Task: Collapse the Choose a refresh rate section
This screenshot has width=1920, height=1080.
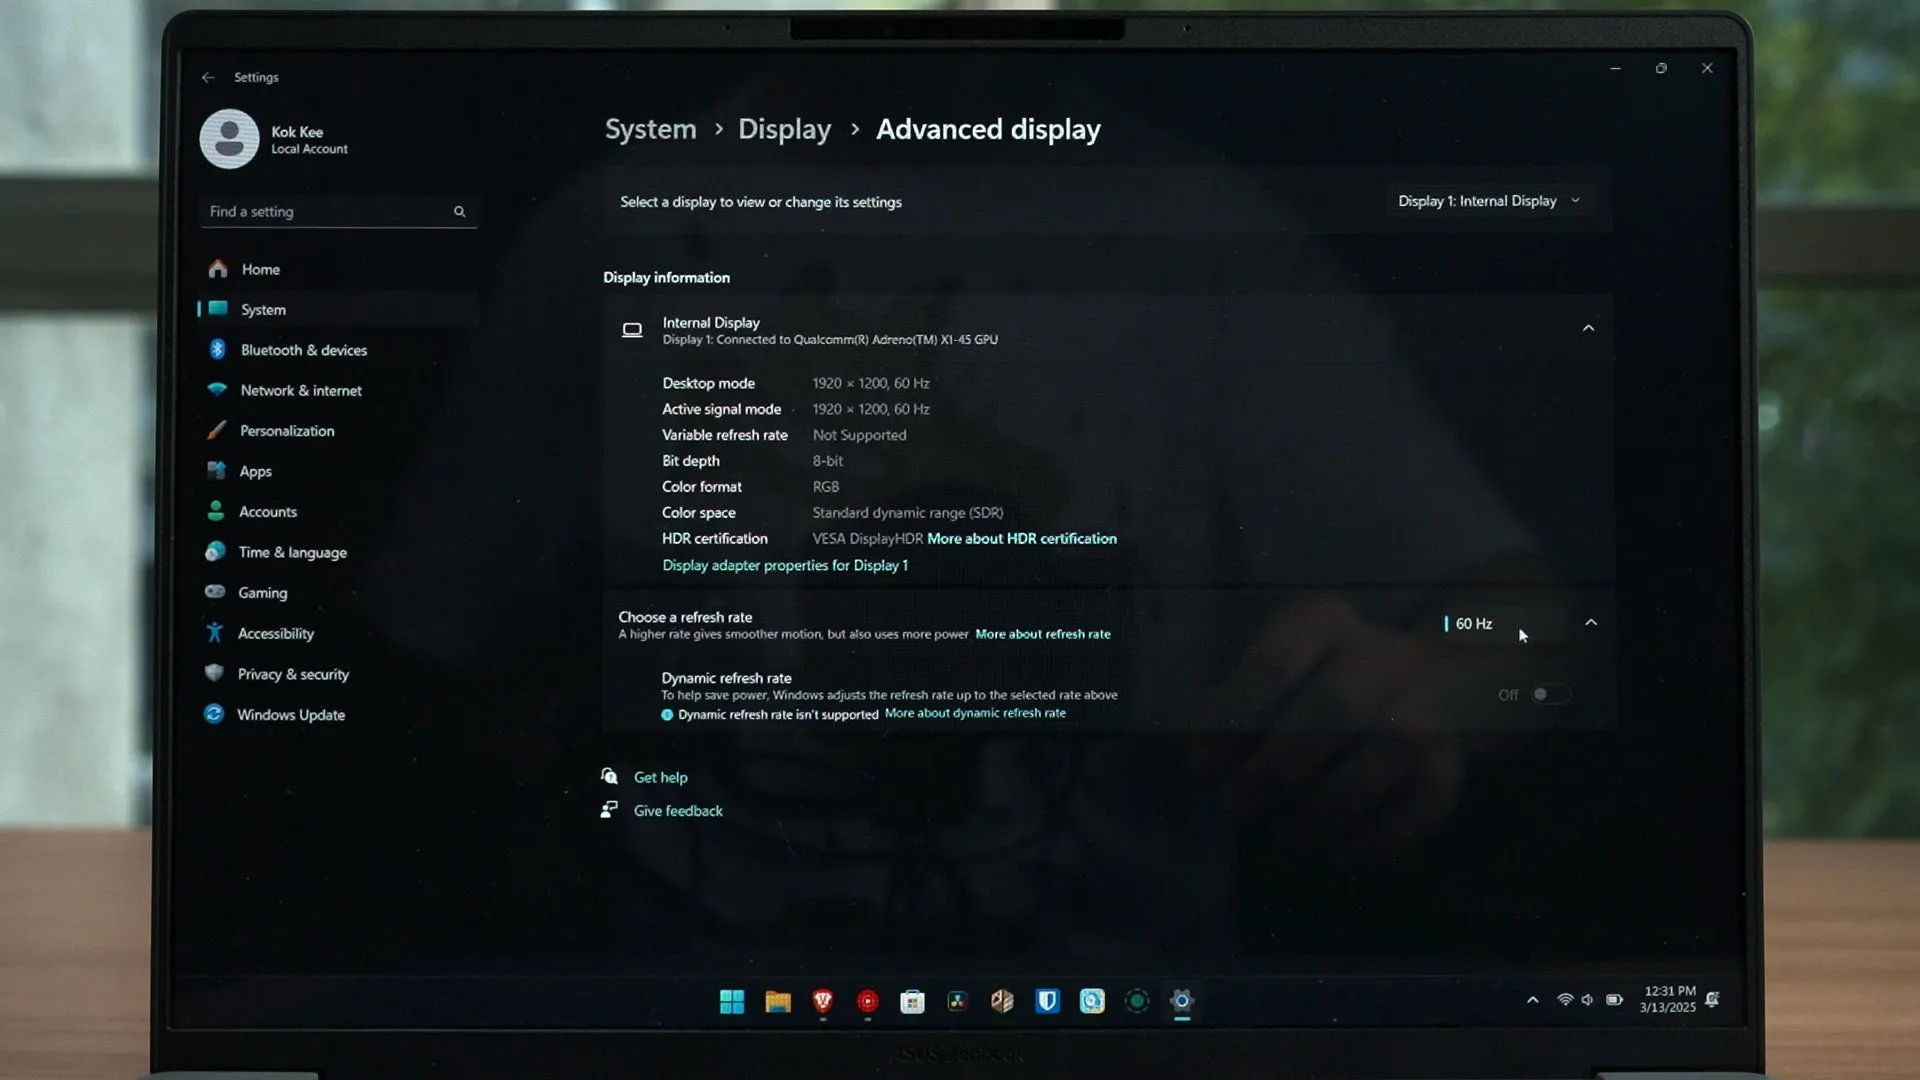Action: pyautogui.click(x=1591, y=623)
